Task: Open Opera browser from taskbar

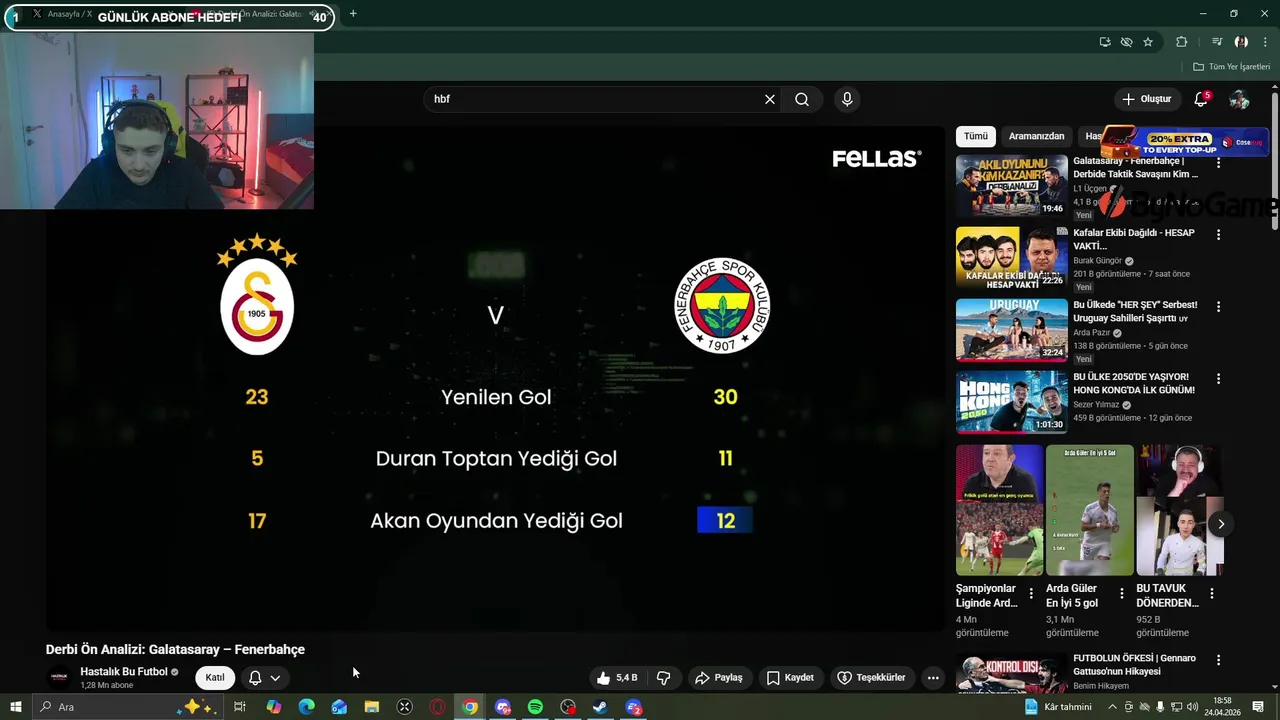Action: (x=437, y=707)
